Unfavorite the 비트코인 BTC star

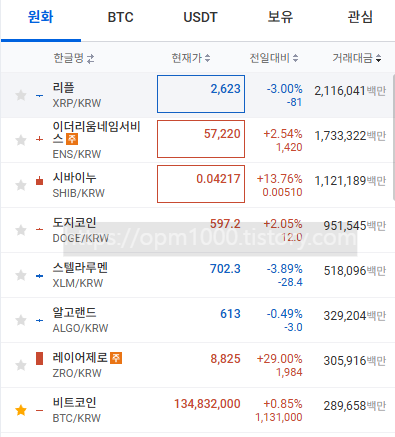click(x=21, y=410)
